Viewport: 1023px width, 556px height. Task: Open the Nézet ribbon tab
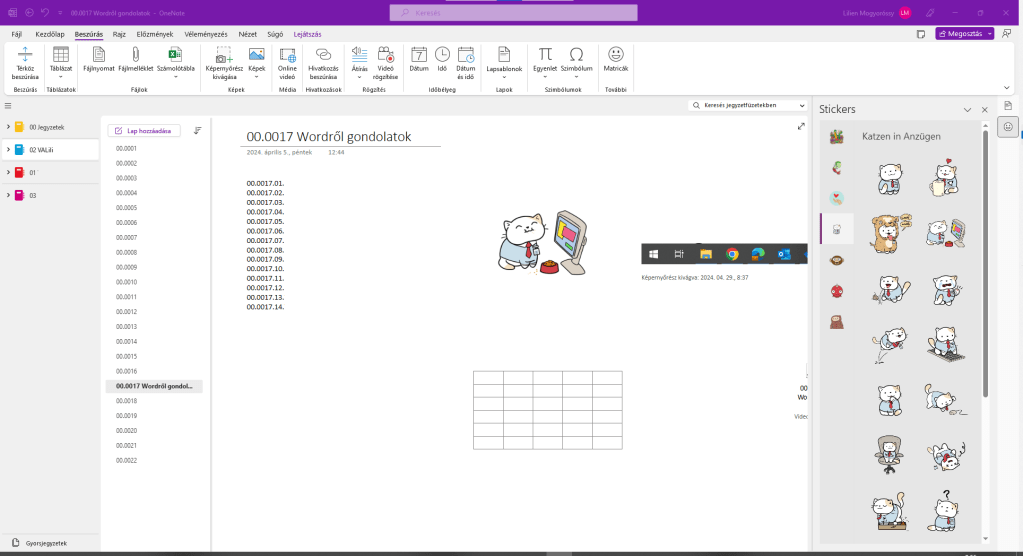pyautogui.click(x=247, y=34)
